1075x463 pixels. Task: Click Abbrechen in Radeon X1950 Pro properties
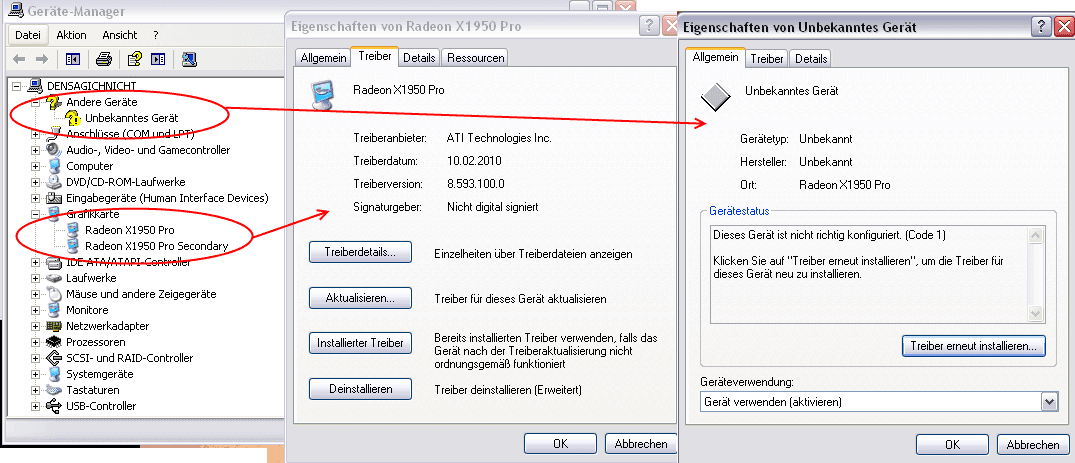coord(641,443)
